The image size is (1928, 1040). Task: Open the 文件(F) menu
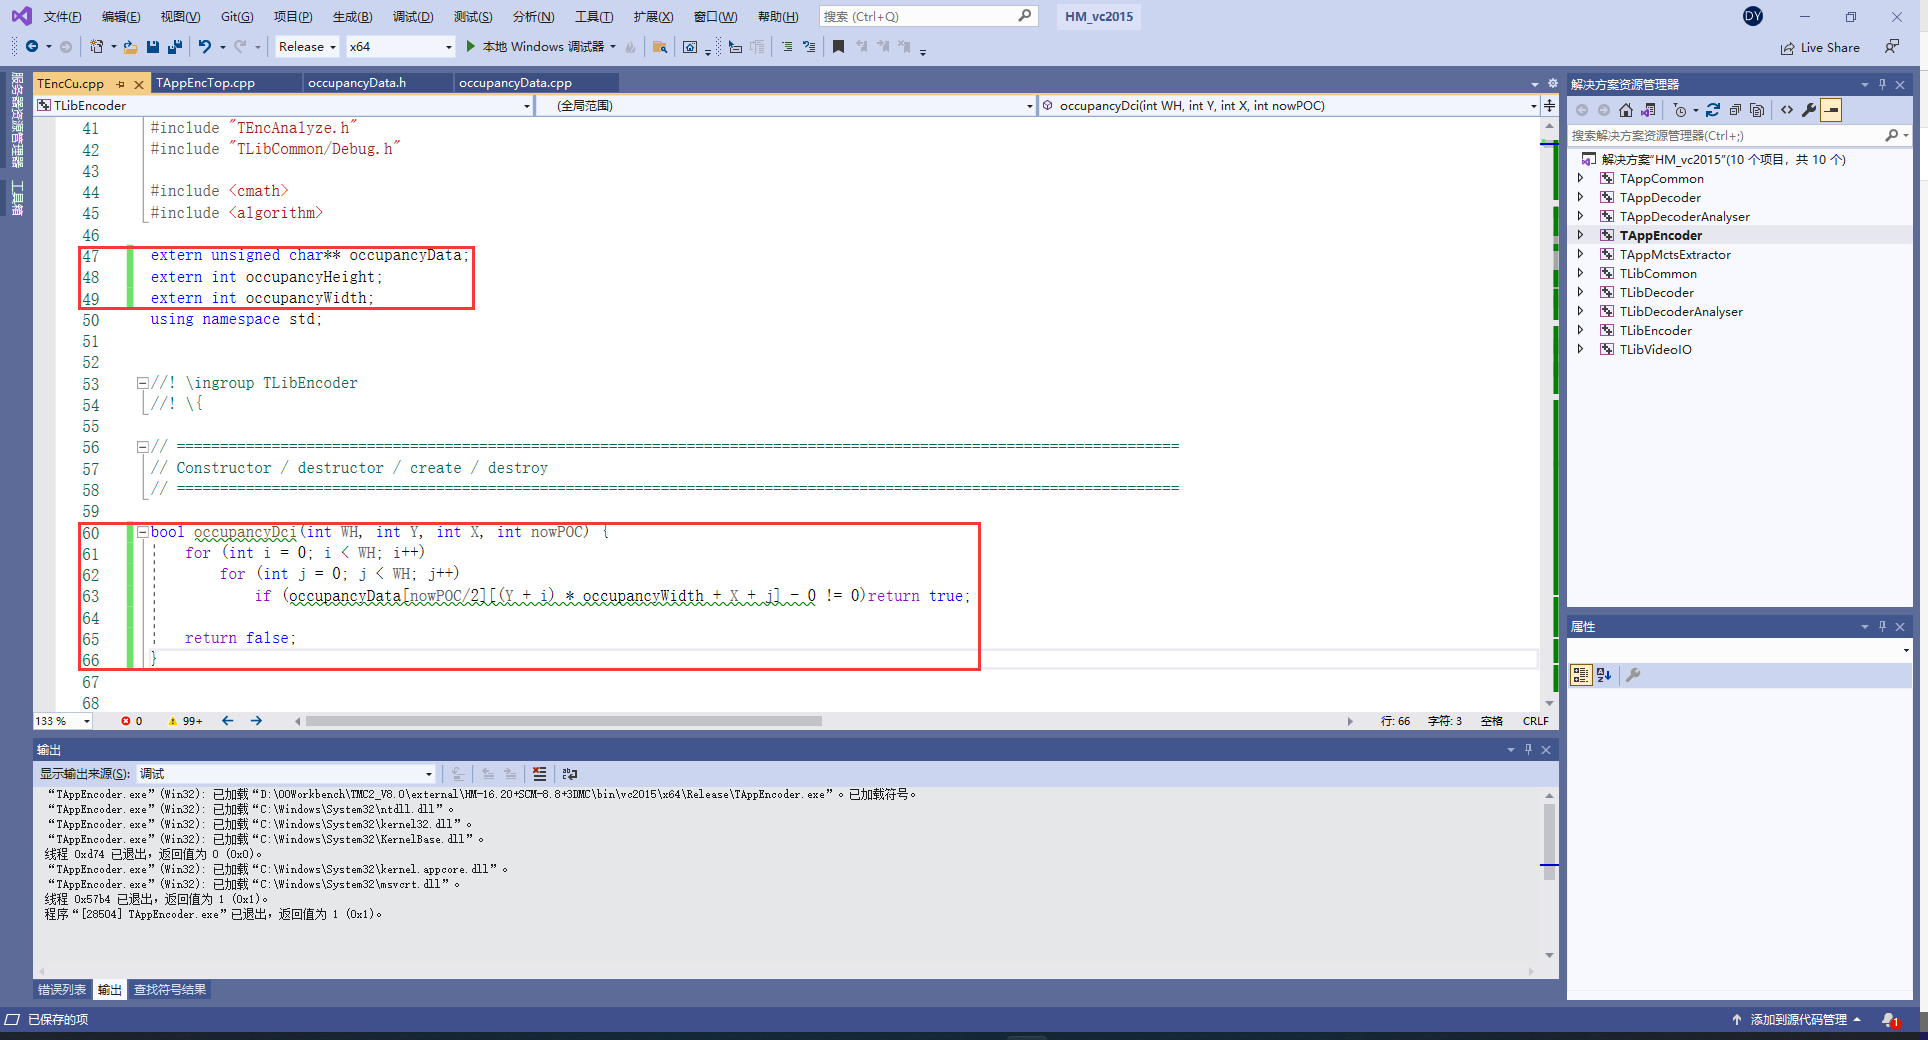coord(62,16)
